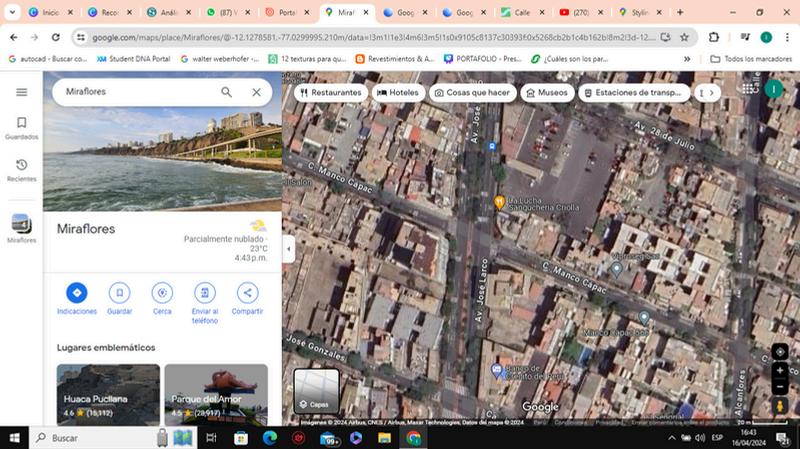The image size is (800, 449).
Task: Click the browser back arrow
Action: pos(14,37)
